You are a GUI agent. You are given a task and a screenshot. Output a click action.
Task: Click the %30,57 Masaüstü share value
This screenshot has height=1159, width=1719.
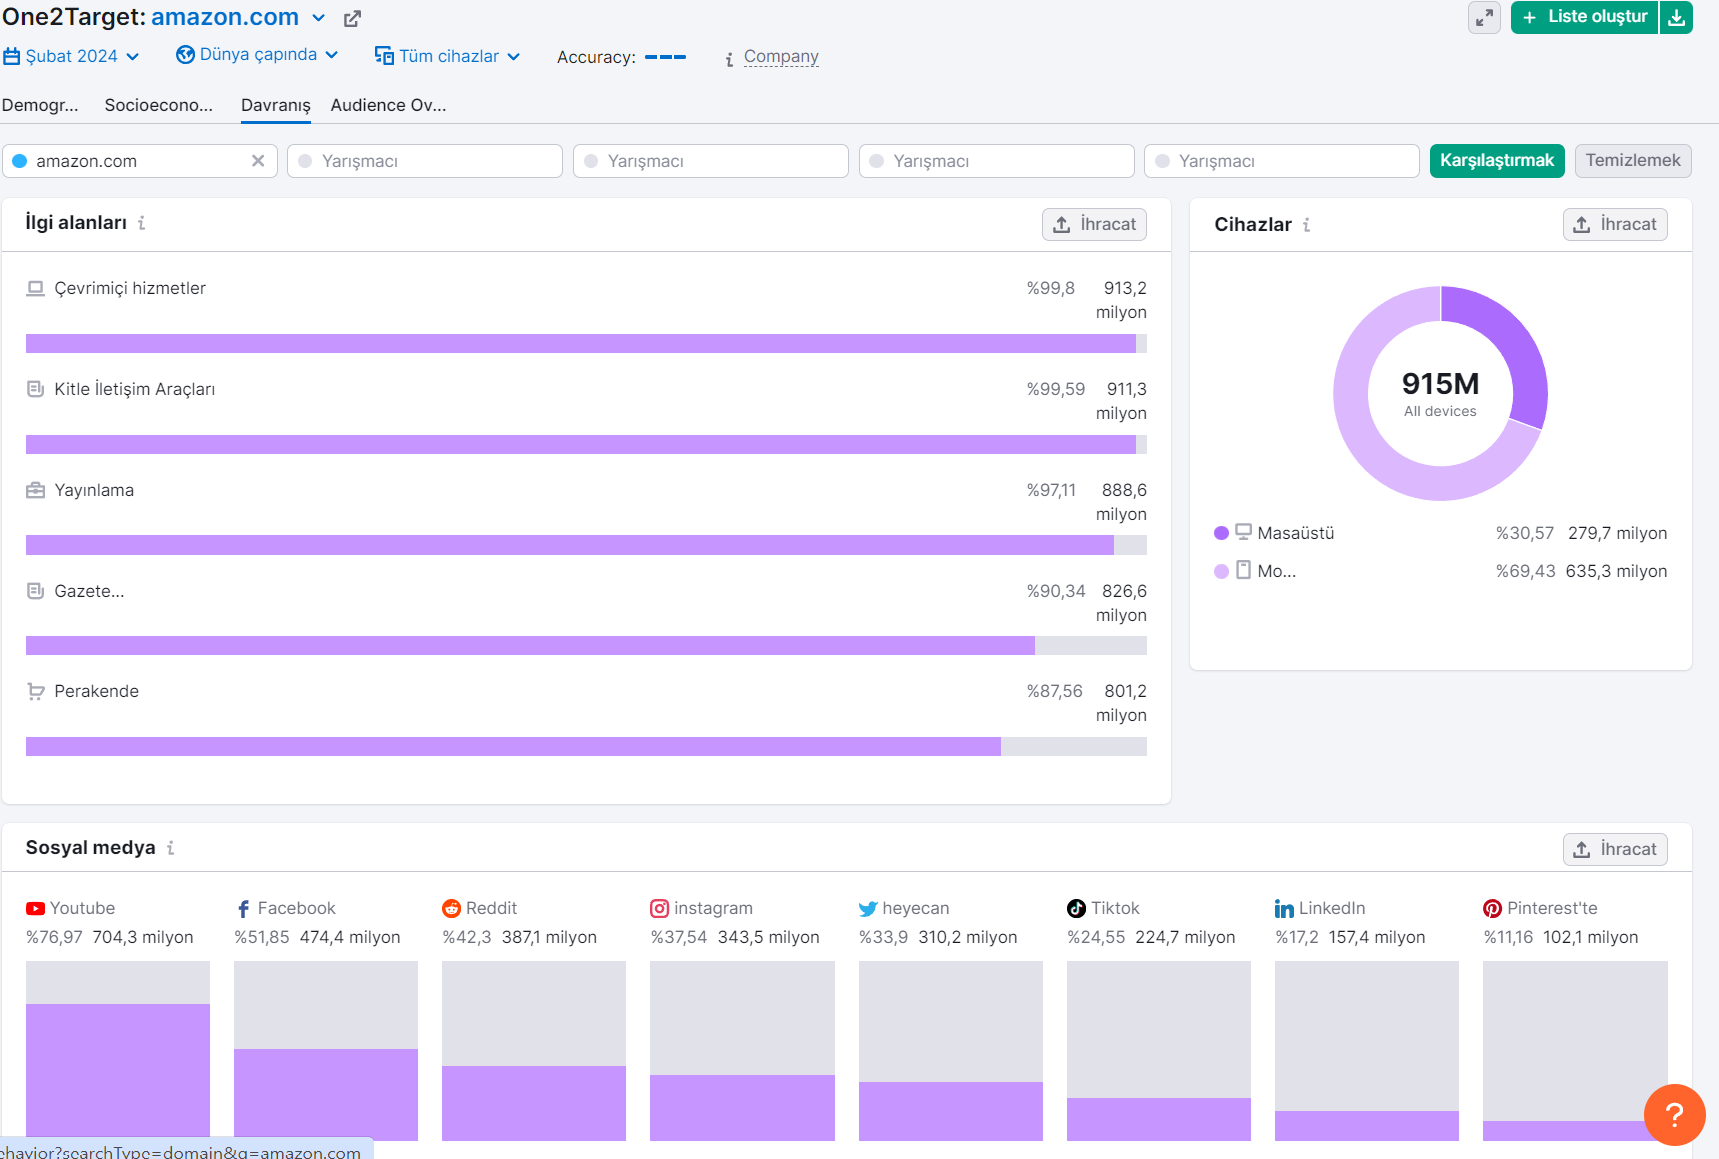(x=1525, y=533)
